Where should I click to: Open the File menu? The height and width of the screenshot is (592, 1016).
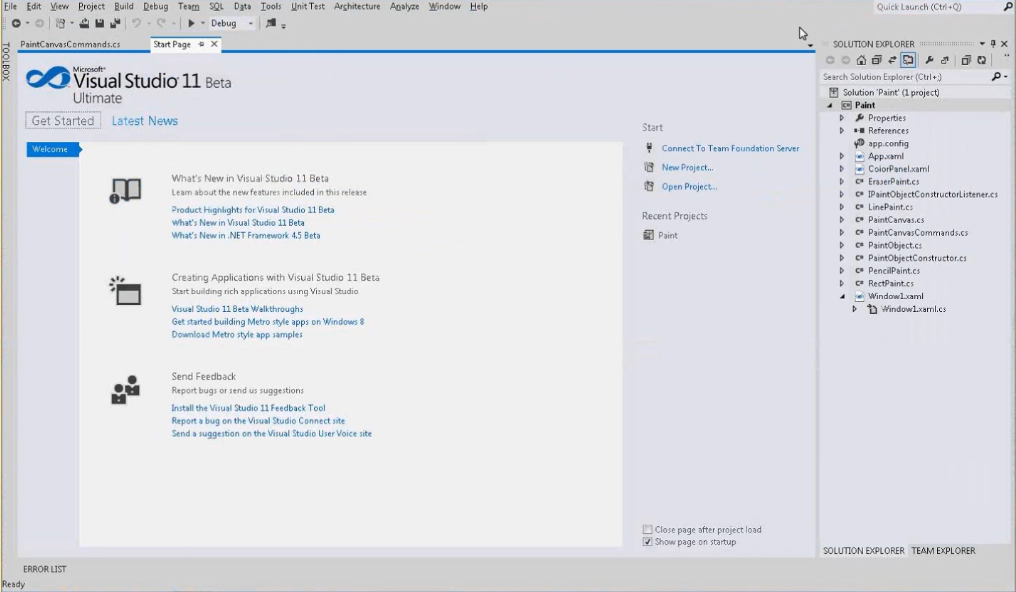pos(10,6)
